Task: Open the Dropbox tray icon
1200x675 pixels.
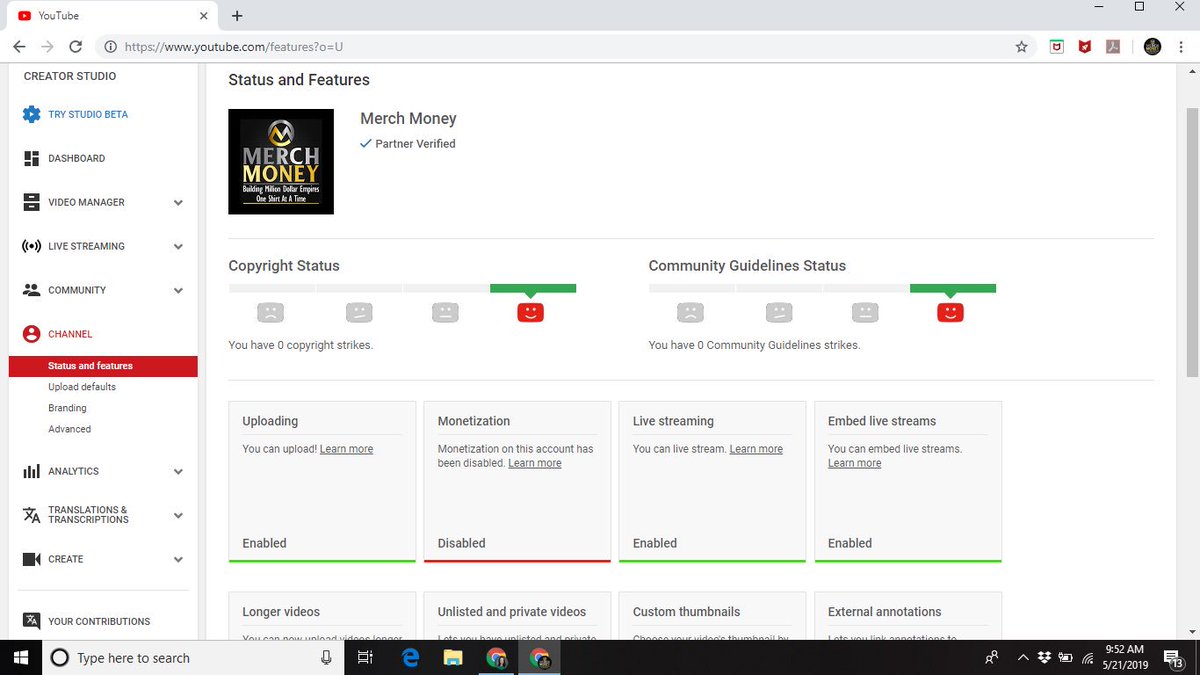Action: click(x=1044, y=657)
